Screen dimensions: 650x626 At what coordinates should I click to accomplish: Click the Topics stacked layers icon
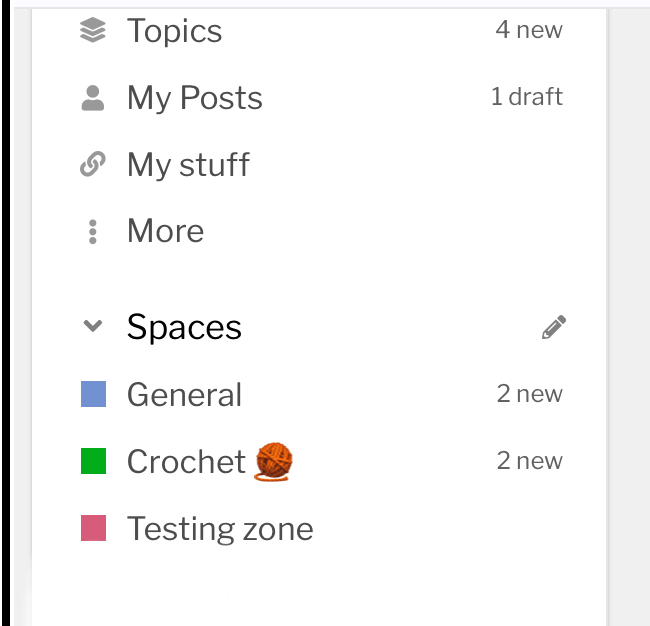(x=93, y=30)
